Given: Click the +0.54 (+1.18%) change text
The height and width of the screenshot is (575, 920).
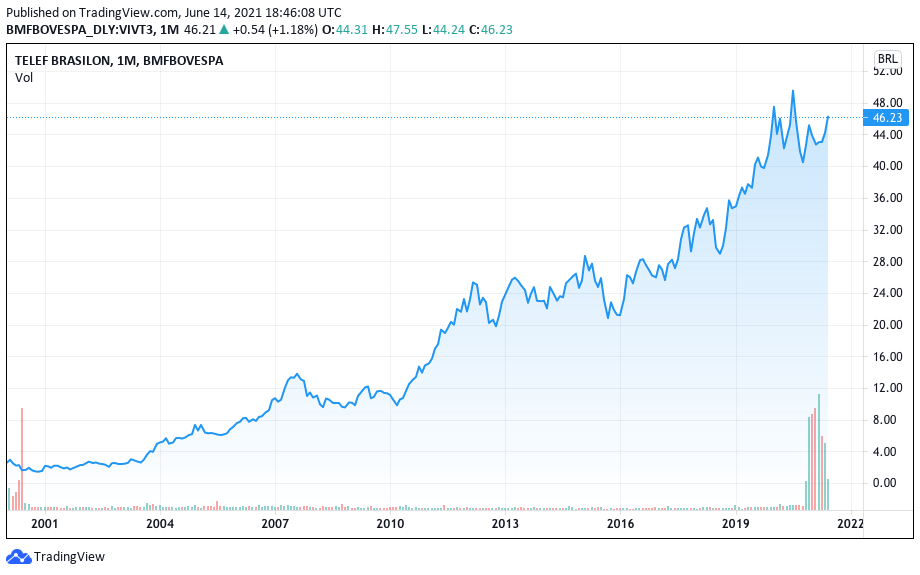Looking at the screenshot, I should [x=275, y=29].
